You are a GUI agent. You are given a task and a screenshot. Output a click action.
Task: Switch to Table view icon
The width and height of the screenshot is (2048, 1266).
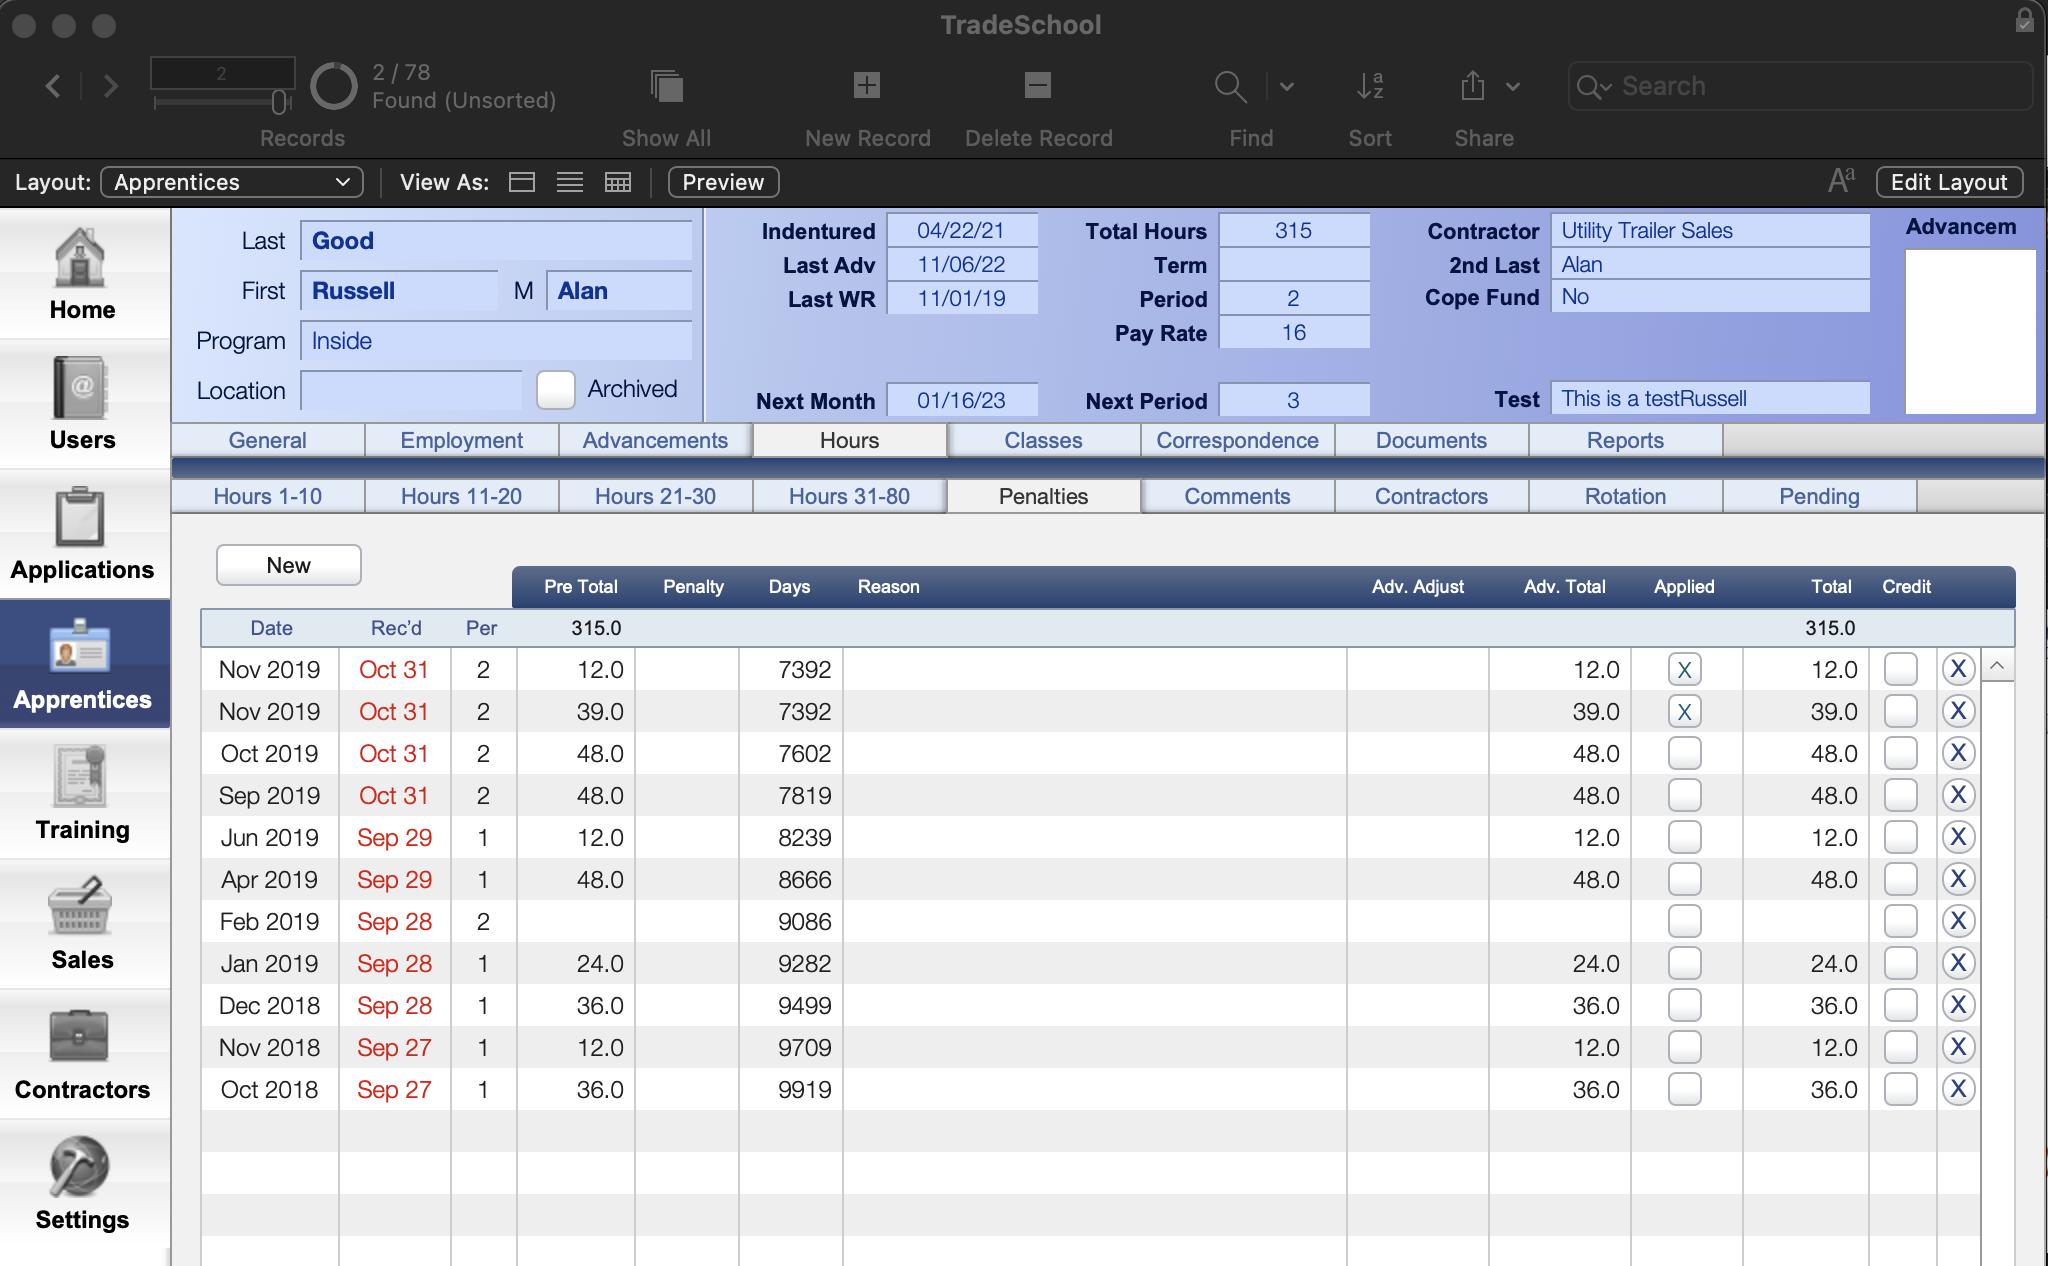click(x=618, y=182)
